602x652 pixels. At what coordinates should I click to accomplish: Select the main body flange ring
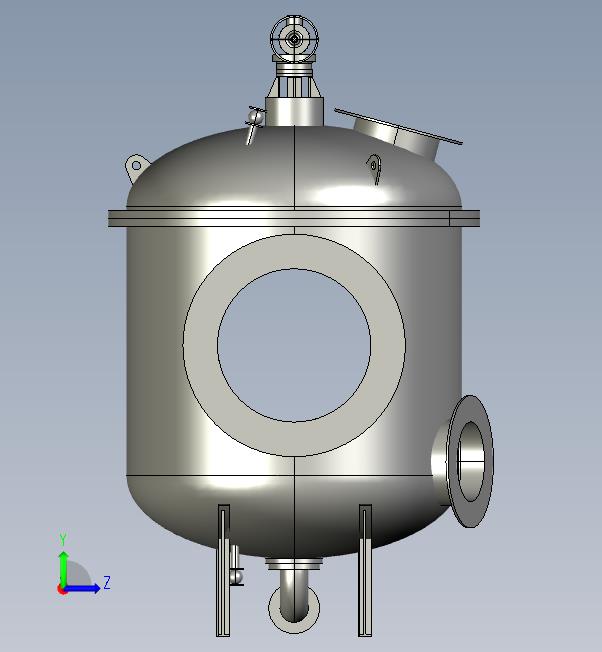(x=294, y=218)
